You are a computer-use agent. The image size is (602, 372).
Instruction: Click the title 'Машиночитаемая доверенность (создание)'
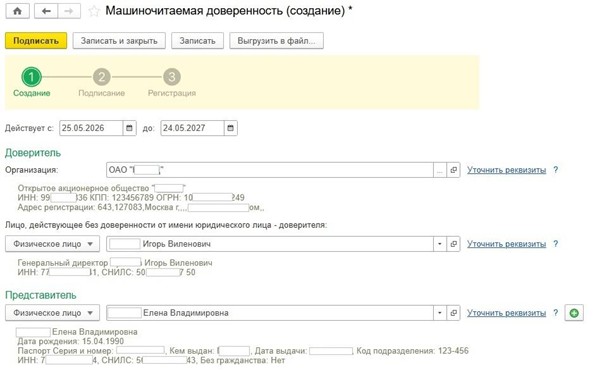(x=225, y=11)
